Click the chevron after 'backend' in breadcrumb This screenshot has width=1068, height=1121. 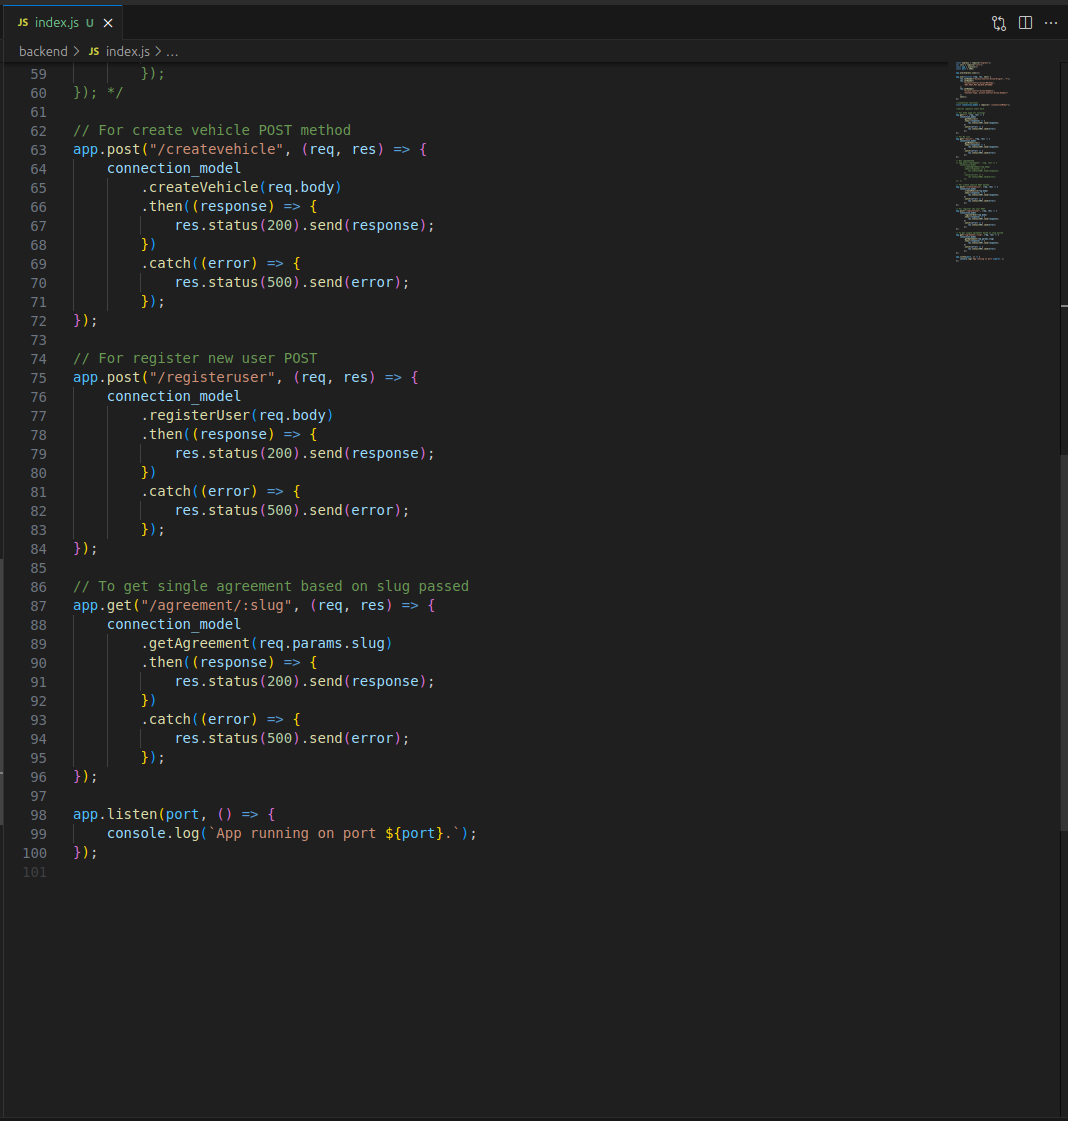point(77,51)
